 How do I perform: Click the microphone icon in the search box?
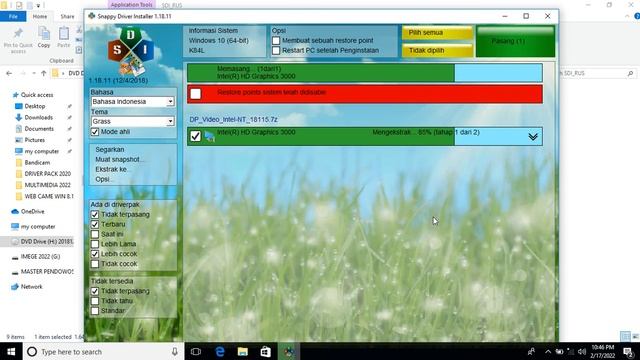(x=175, y=351)
